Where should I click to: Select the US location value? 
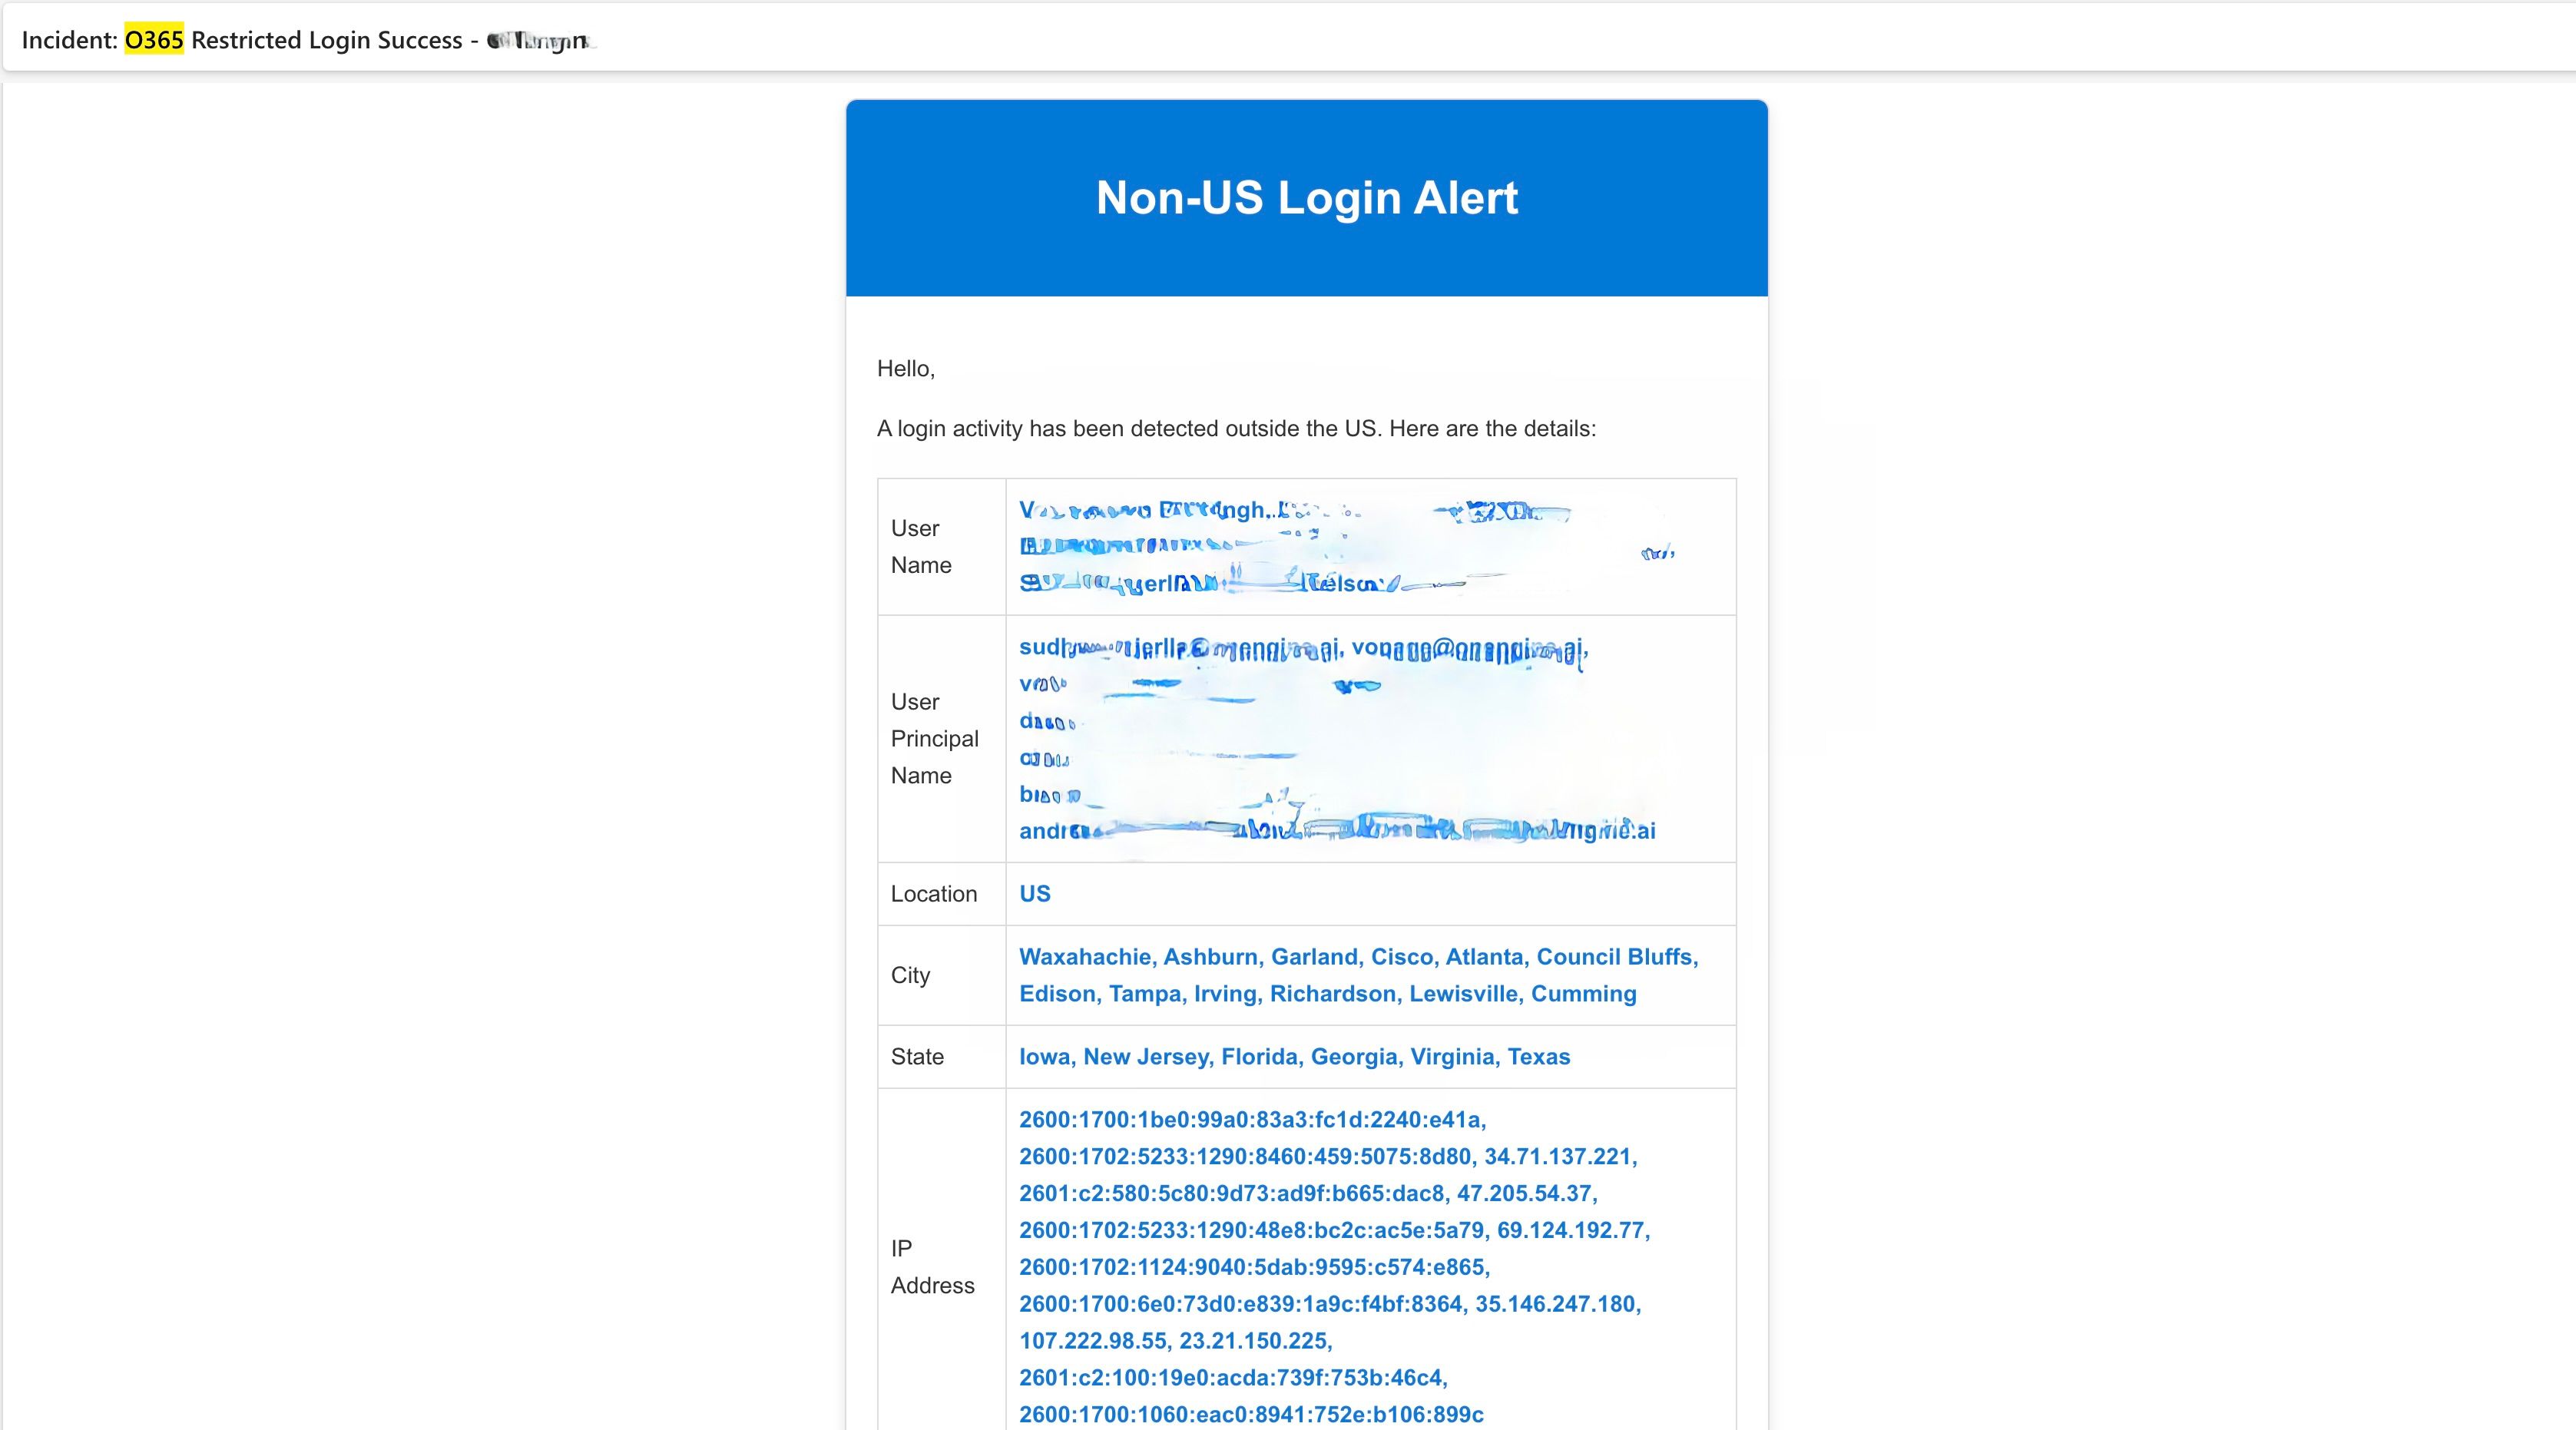(1034, 894)
